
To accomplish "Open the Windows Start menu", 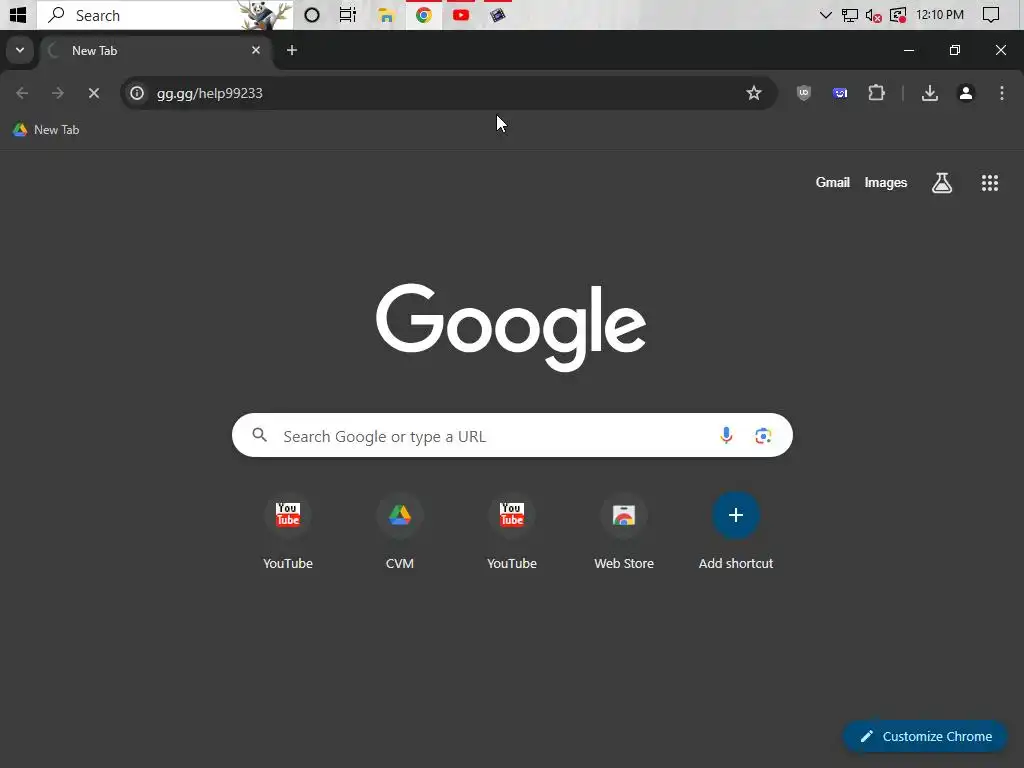I will [x=18, y=14].
